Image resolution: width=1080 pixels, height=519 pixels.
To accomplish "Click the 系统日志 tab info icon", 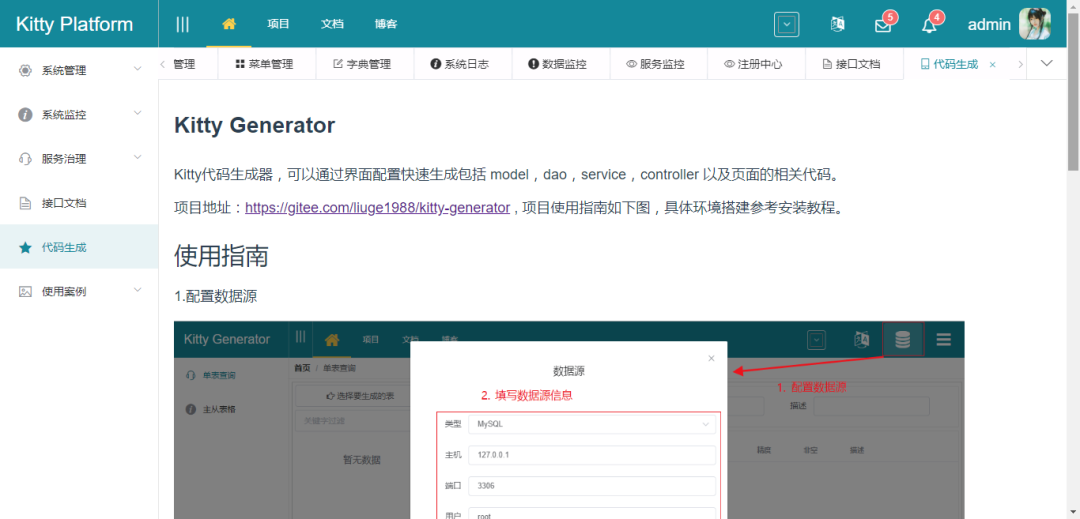I will pos(435,64).
